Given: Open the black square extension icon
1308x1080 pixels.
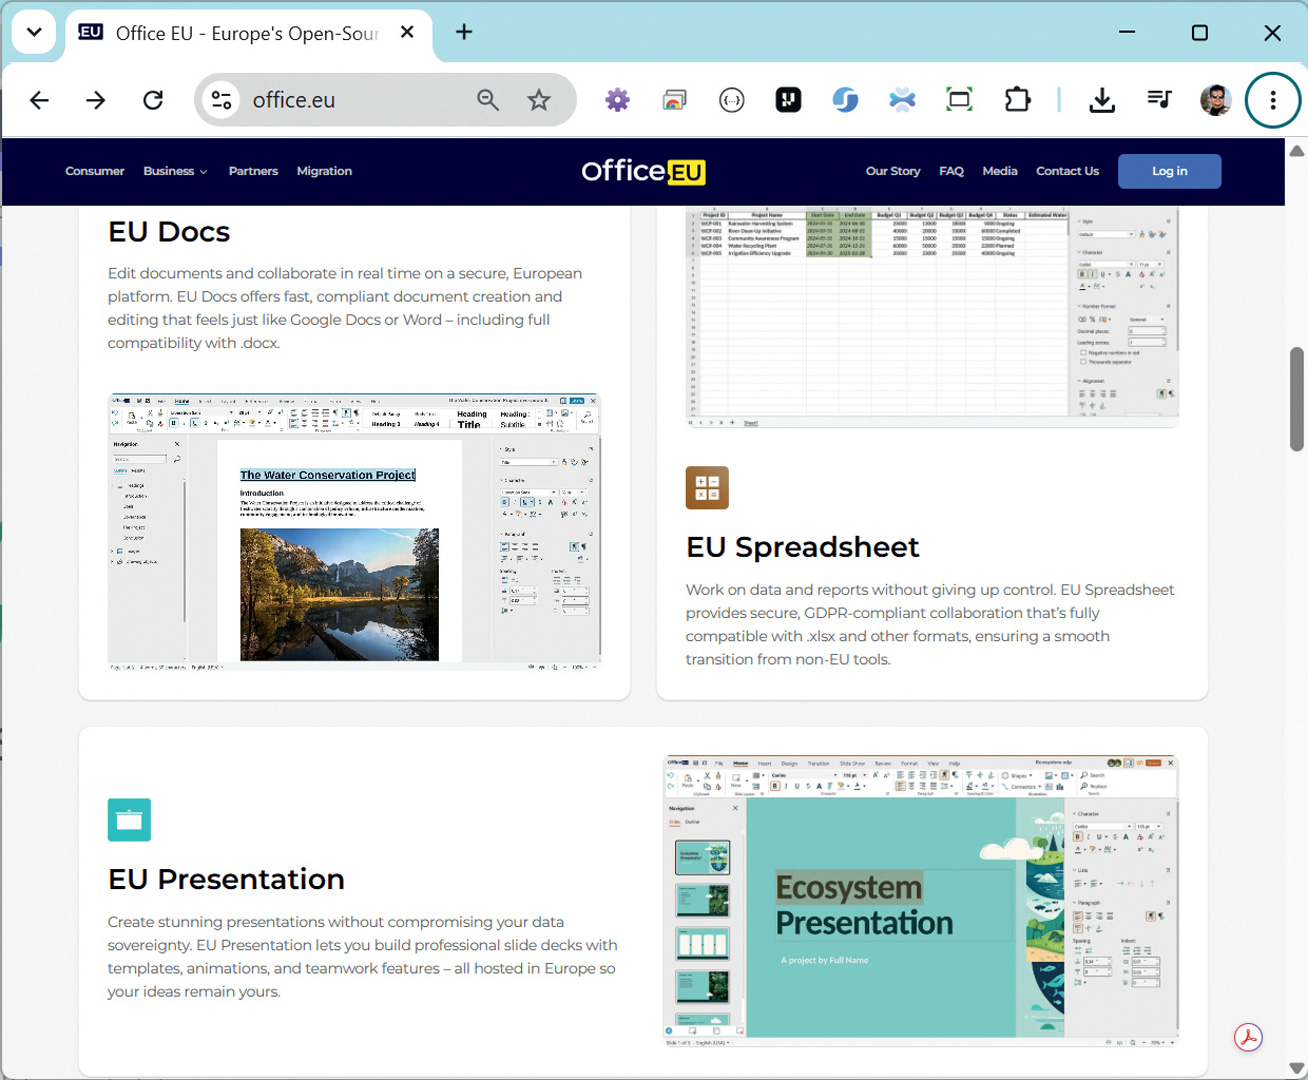Looking at the screenshot, I should pyautogui.click(x=788, y=100).
